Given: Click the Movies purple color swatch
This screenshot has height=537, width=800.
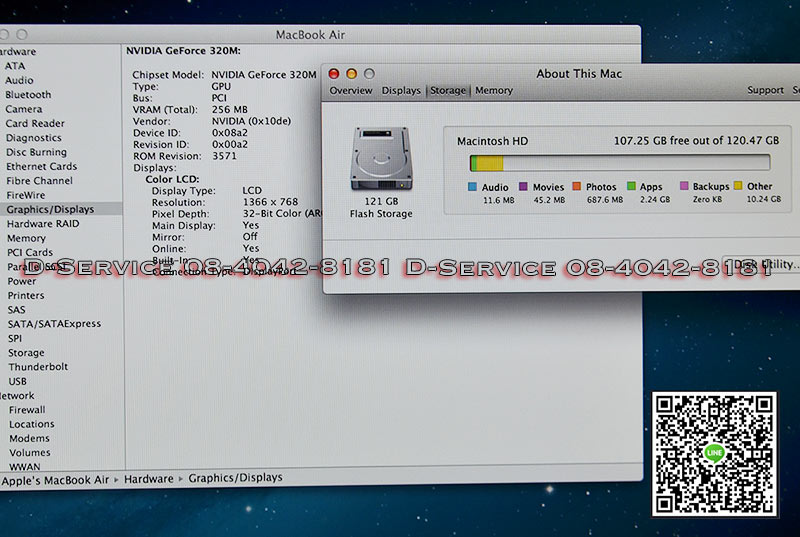Looking at the screenshot, I should coord(523,186).
